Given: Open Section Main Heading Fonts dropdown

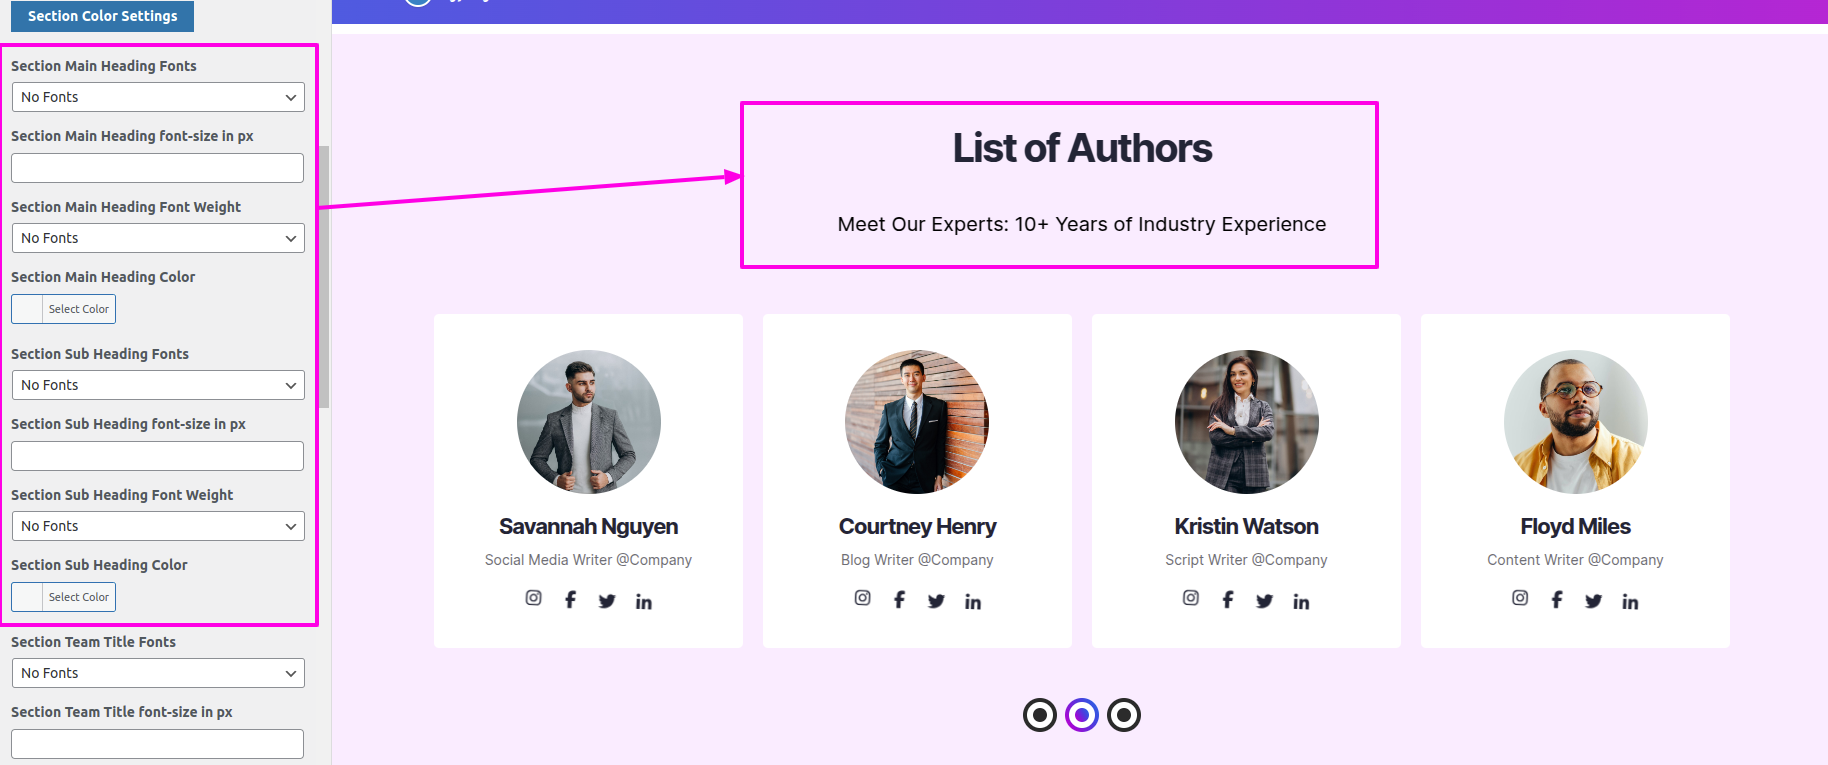Looking at the screenshot, I should click(158, 97).
